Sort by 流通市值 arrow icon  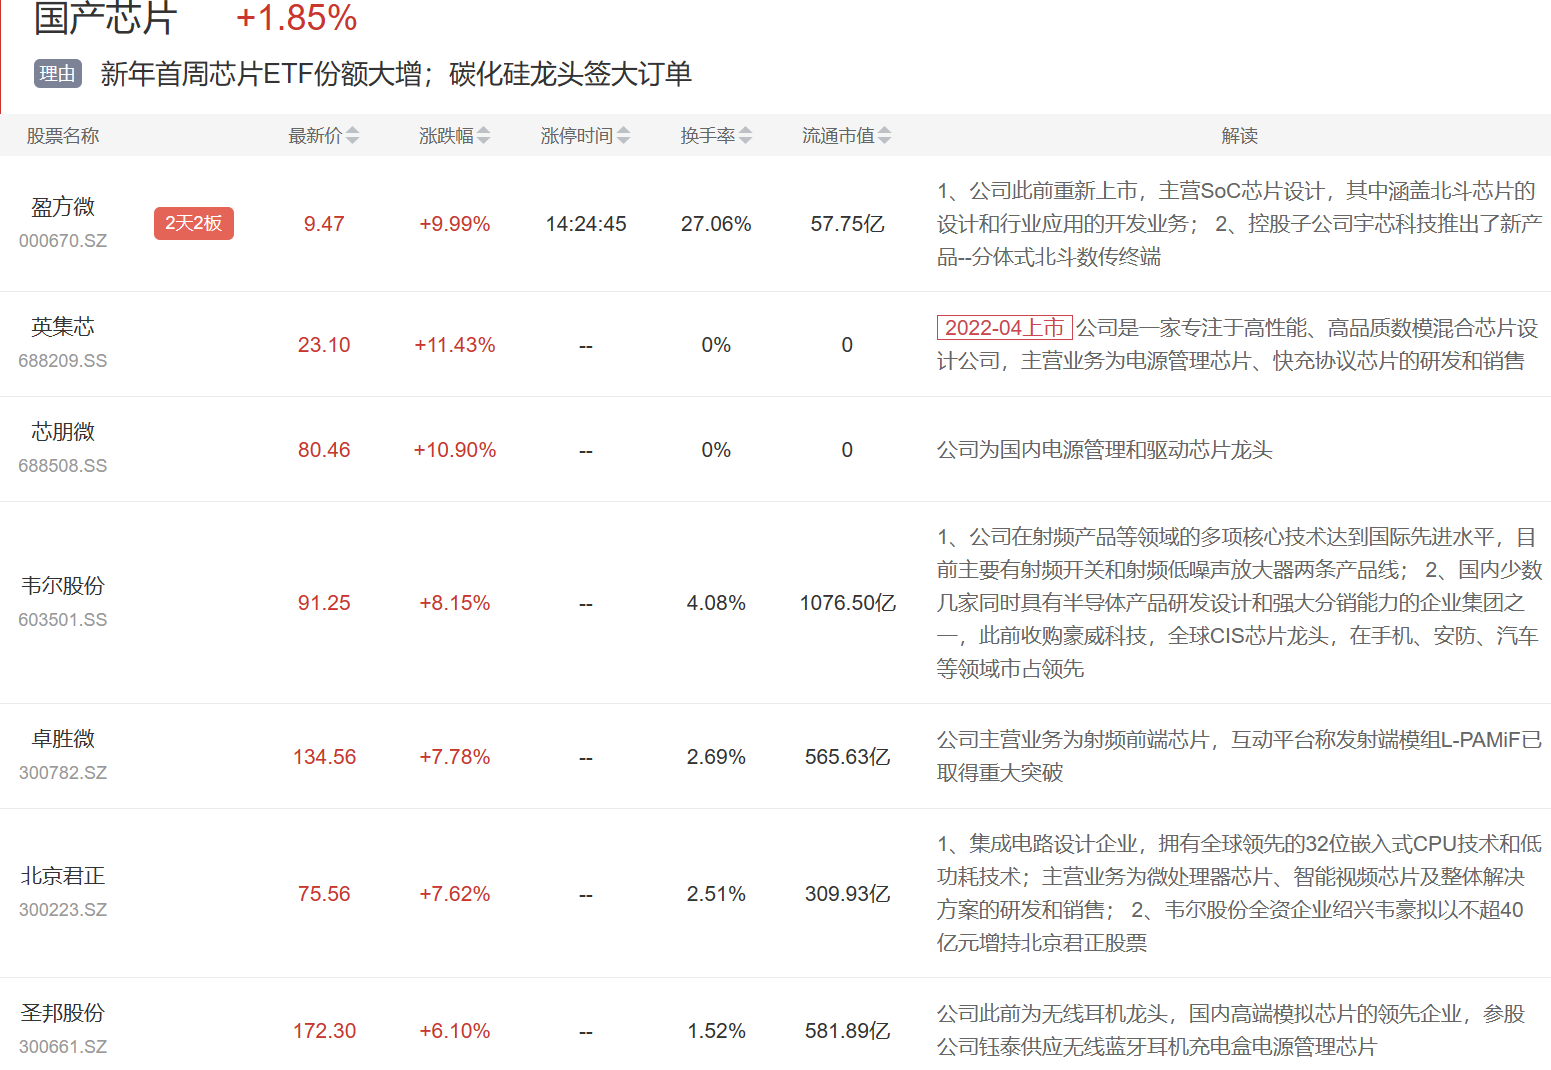885,136
